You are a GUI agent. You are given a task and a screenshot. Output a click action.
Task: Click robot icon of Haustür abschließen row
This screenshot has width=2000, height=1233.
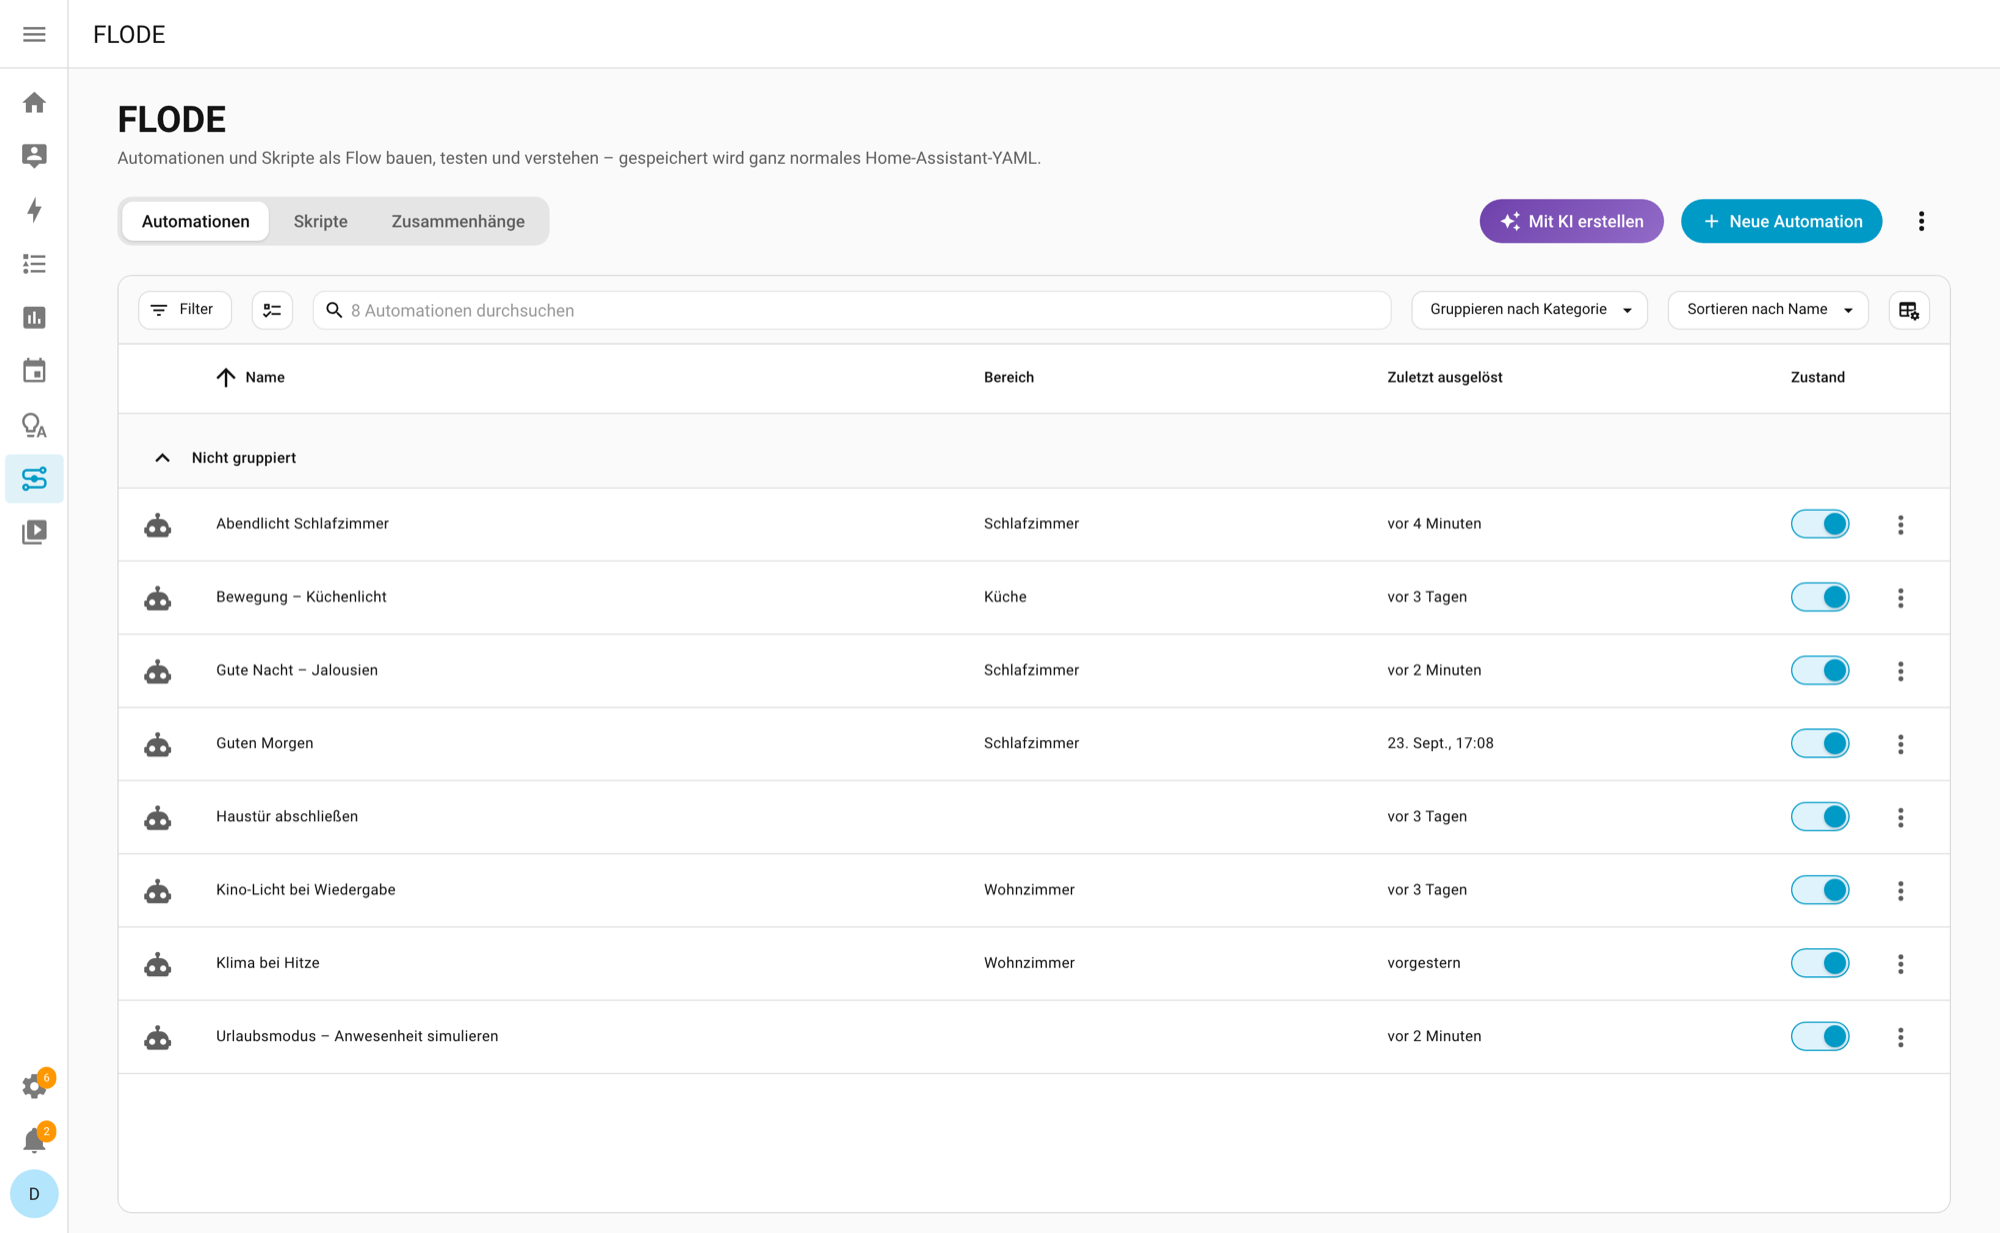click(158, 818)
